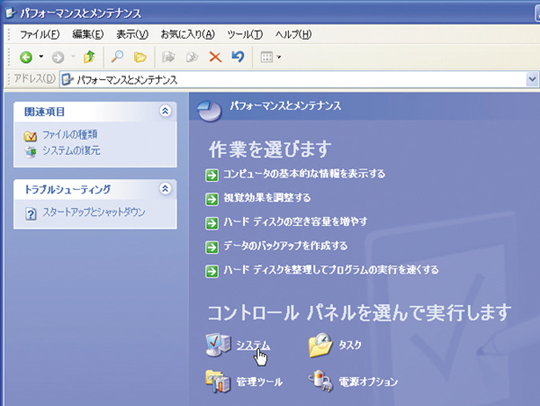Open the ツール(T) menu

coord(245,34)
